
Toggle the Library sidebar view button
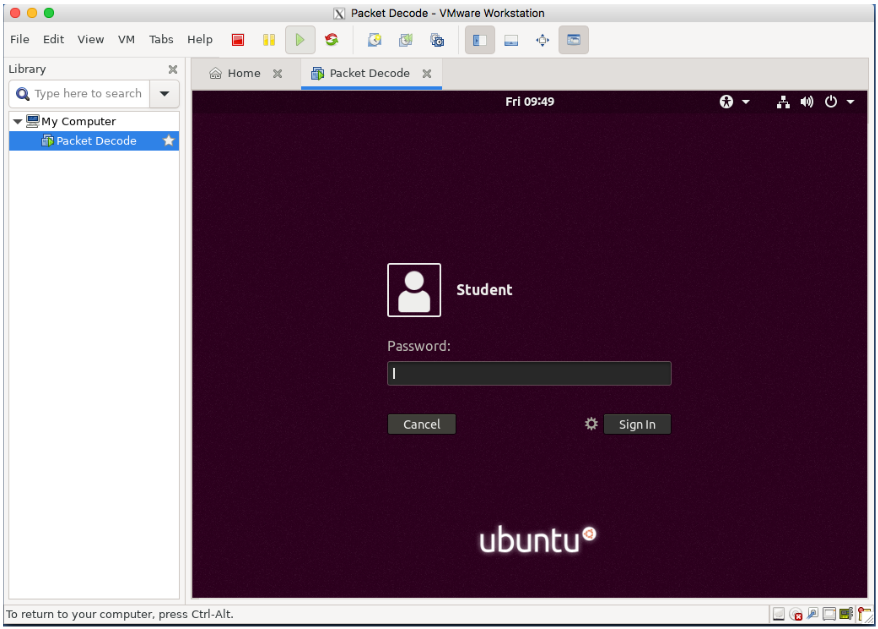tap(480, 40)
